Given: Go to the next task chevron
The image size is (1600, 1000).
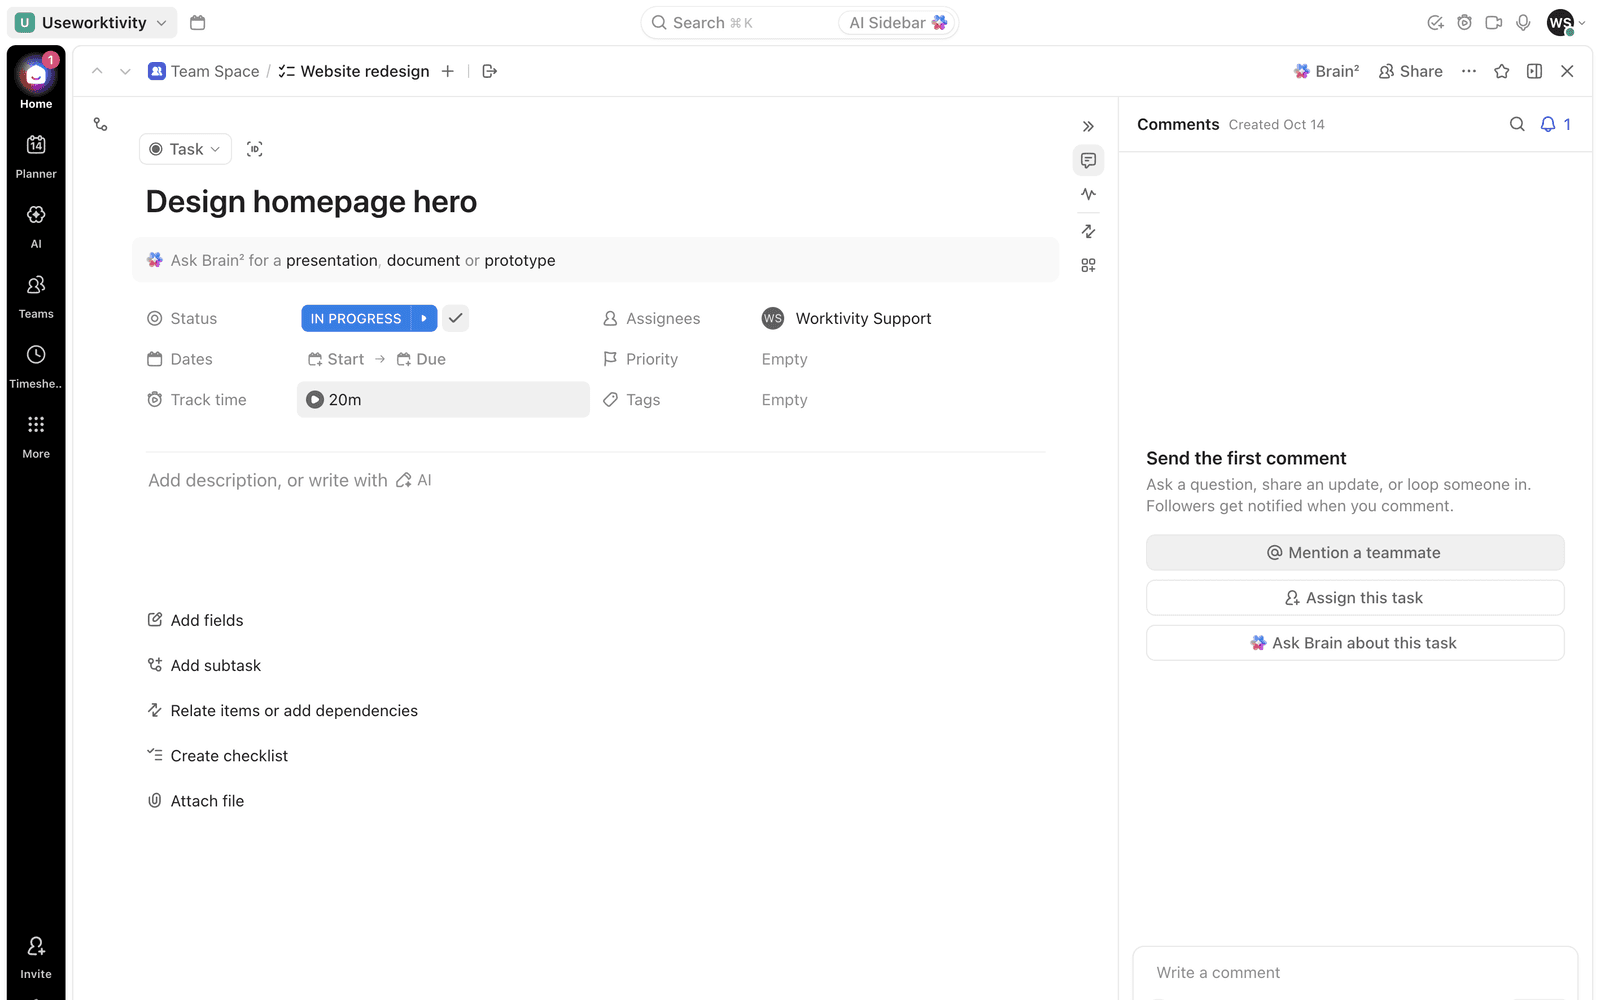Looking at the screenshot, I should click(x=125, y=71).
